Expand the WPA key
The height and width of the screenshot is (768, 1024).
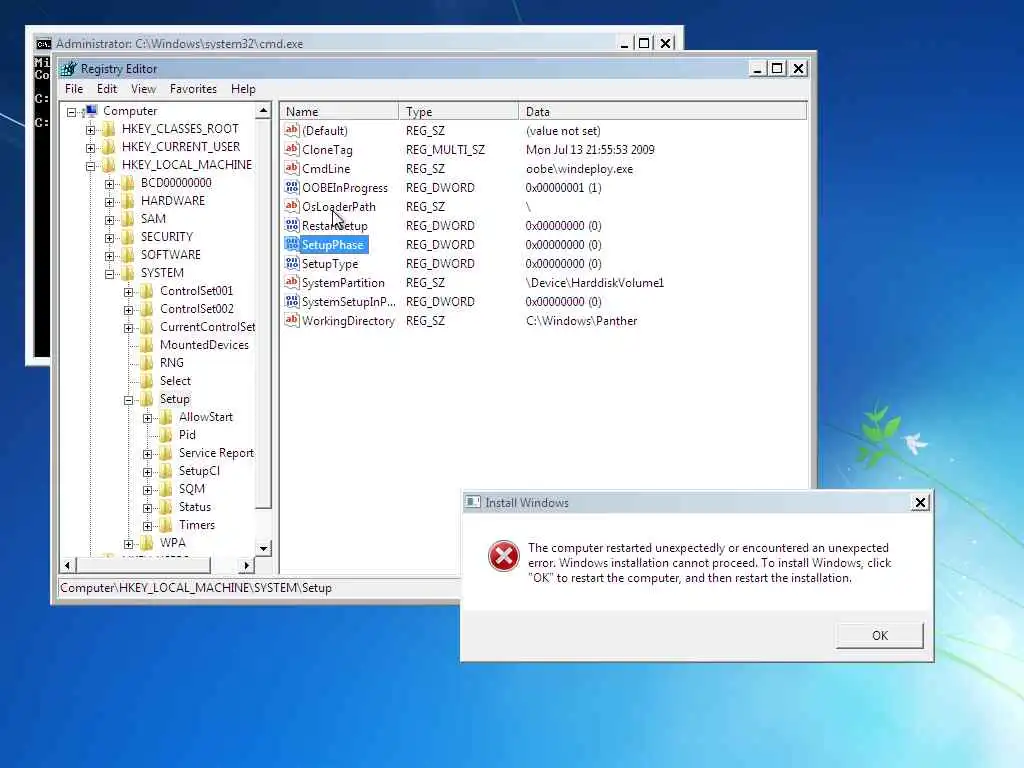(129, 543)
